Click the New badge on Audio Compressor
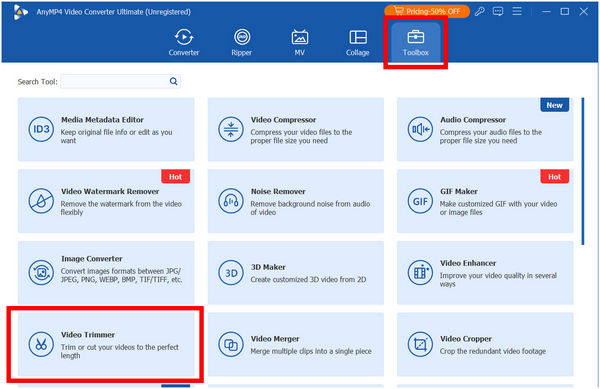This screenshot has height=389, width=600. click(x=554, y=105)
